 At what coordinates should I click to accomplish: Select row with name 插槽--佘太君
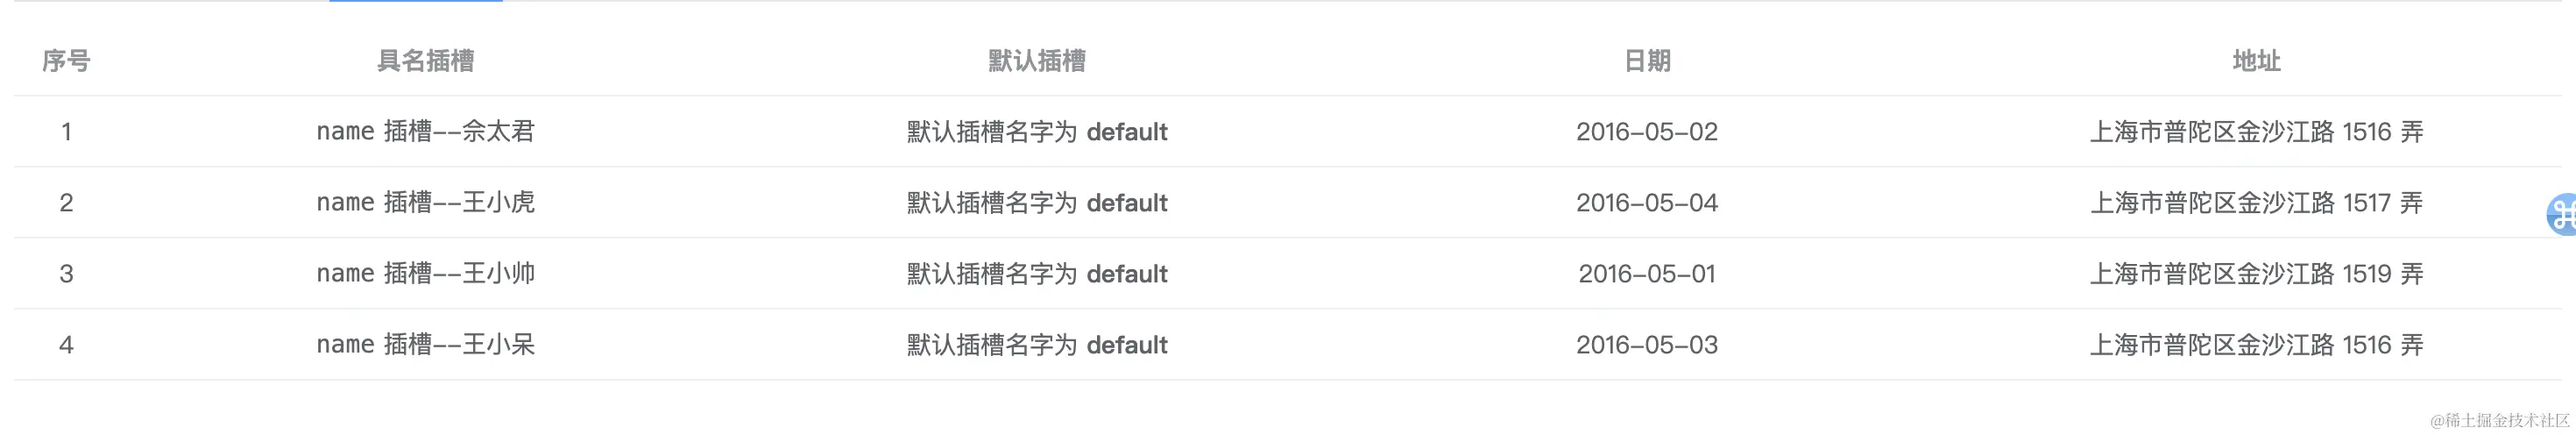tap(425, 132)
